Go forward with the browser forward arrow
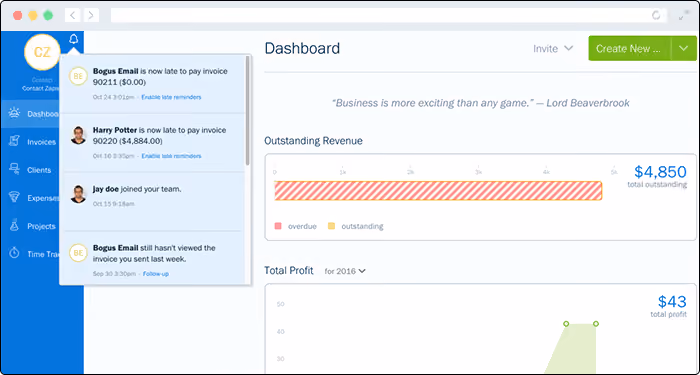This screenshot has height=375, width=700. (91, 16)
